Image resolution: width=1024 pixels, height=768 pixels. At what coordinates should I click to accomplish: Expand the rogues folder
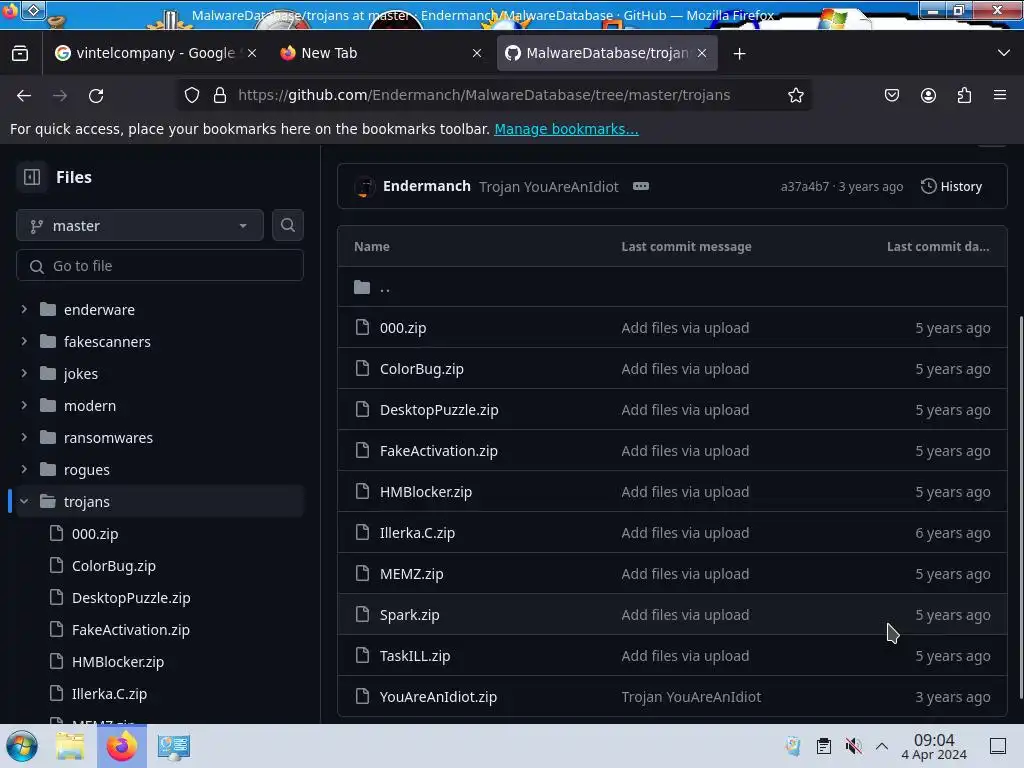[x=24, y=470]
